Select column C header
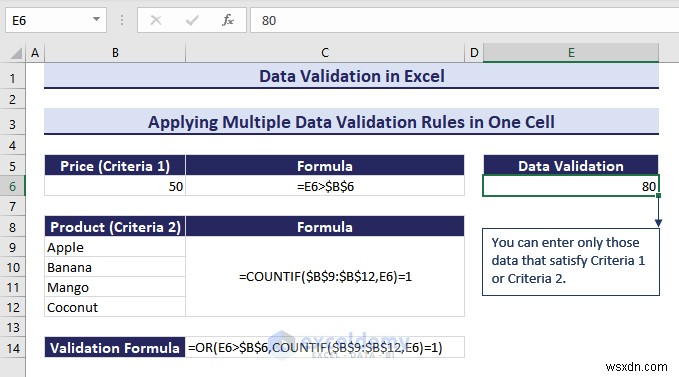The image size is (679, 377). click(325, 53)
